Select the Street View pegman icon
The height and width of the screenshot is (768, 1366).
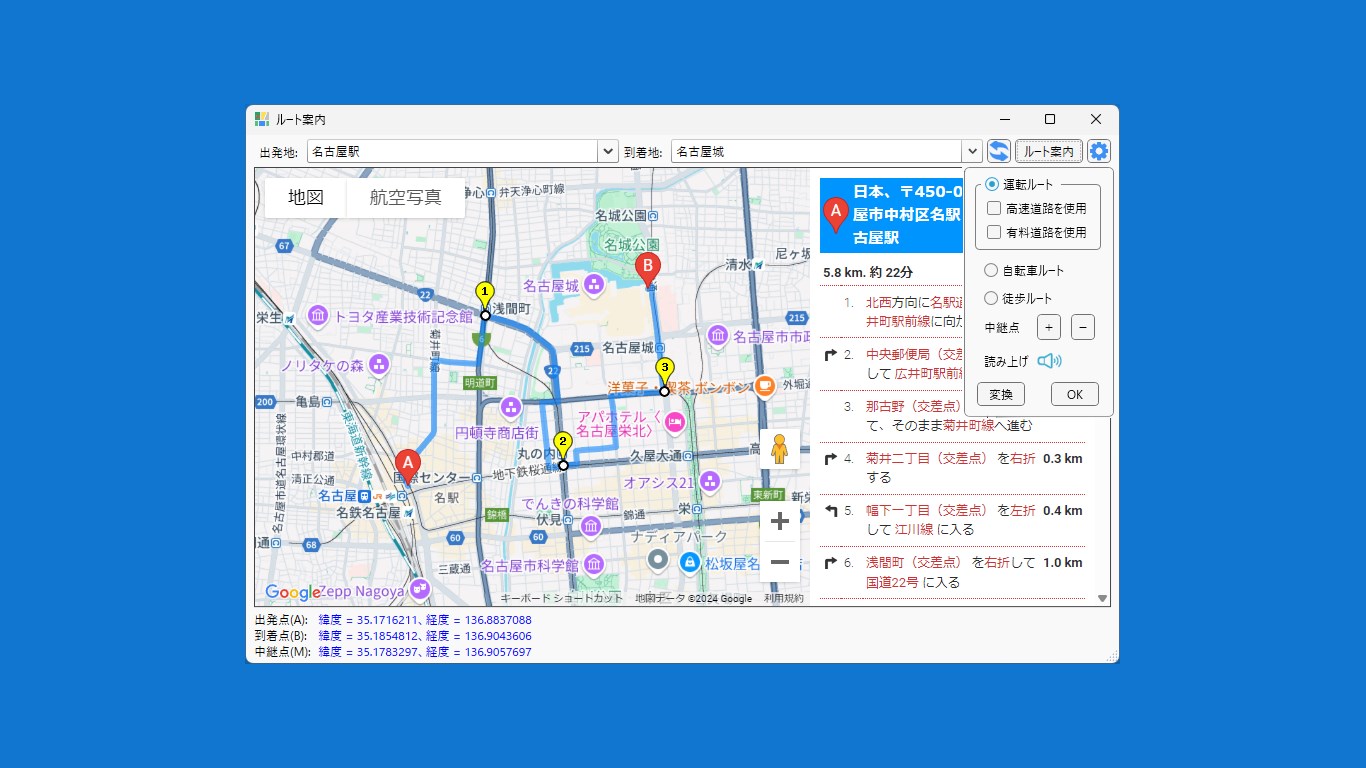[x=780, y=450]
